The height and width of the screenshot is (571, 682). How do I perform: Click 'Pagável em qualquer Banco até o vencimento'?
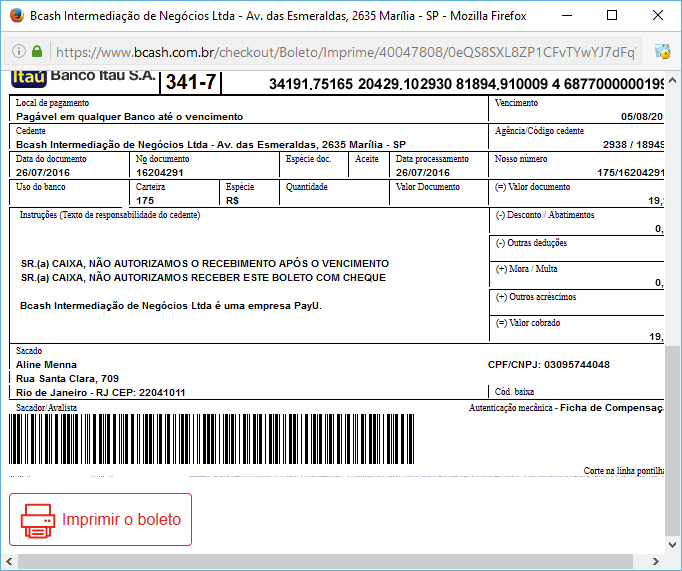point(130,117)
